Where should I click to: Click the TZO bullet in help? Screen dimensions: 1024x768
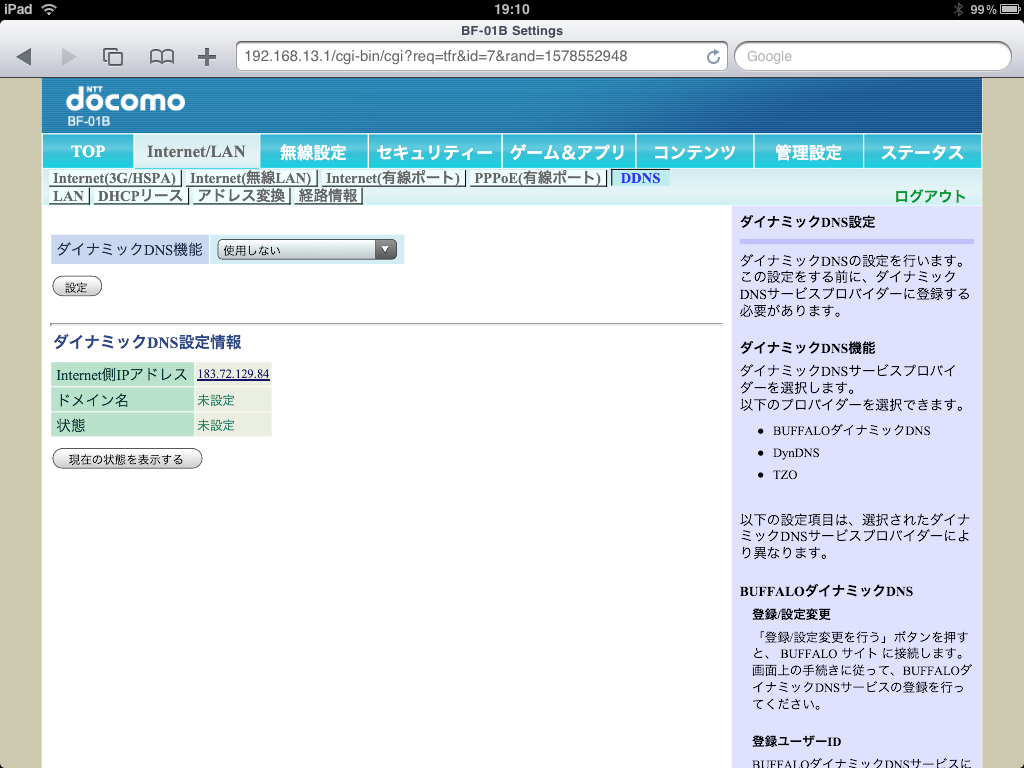tap(785, 475)
